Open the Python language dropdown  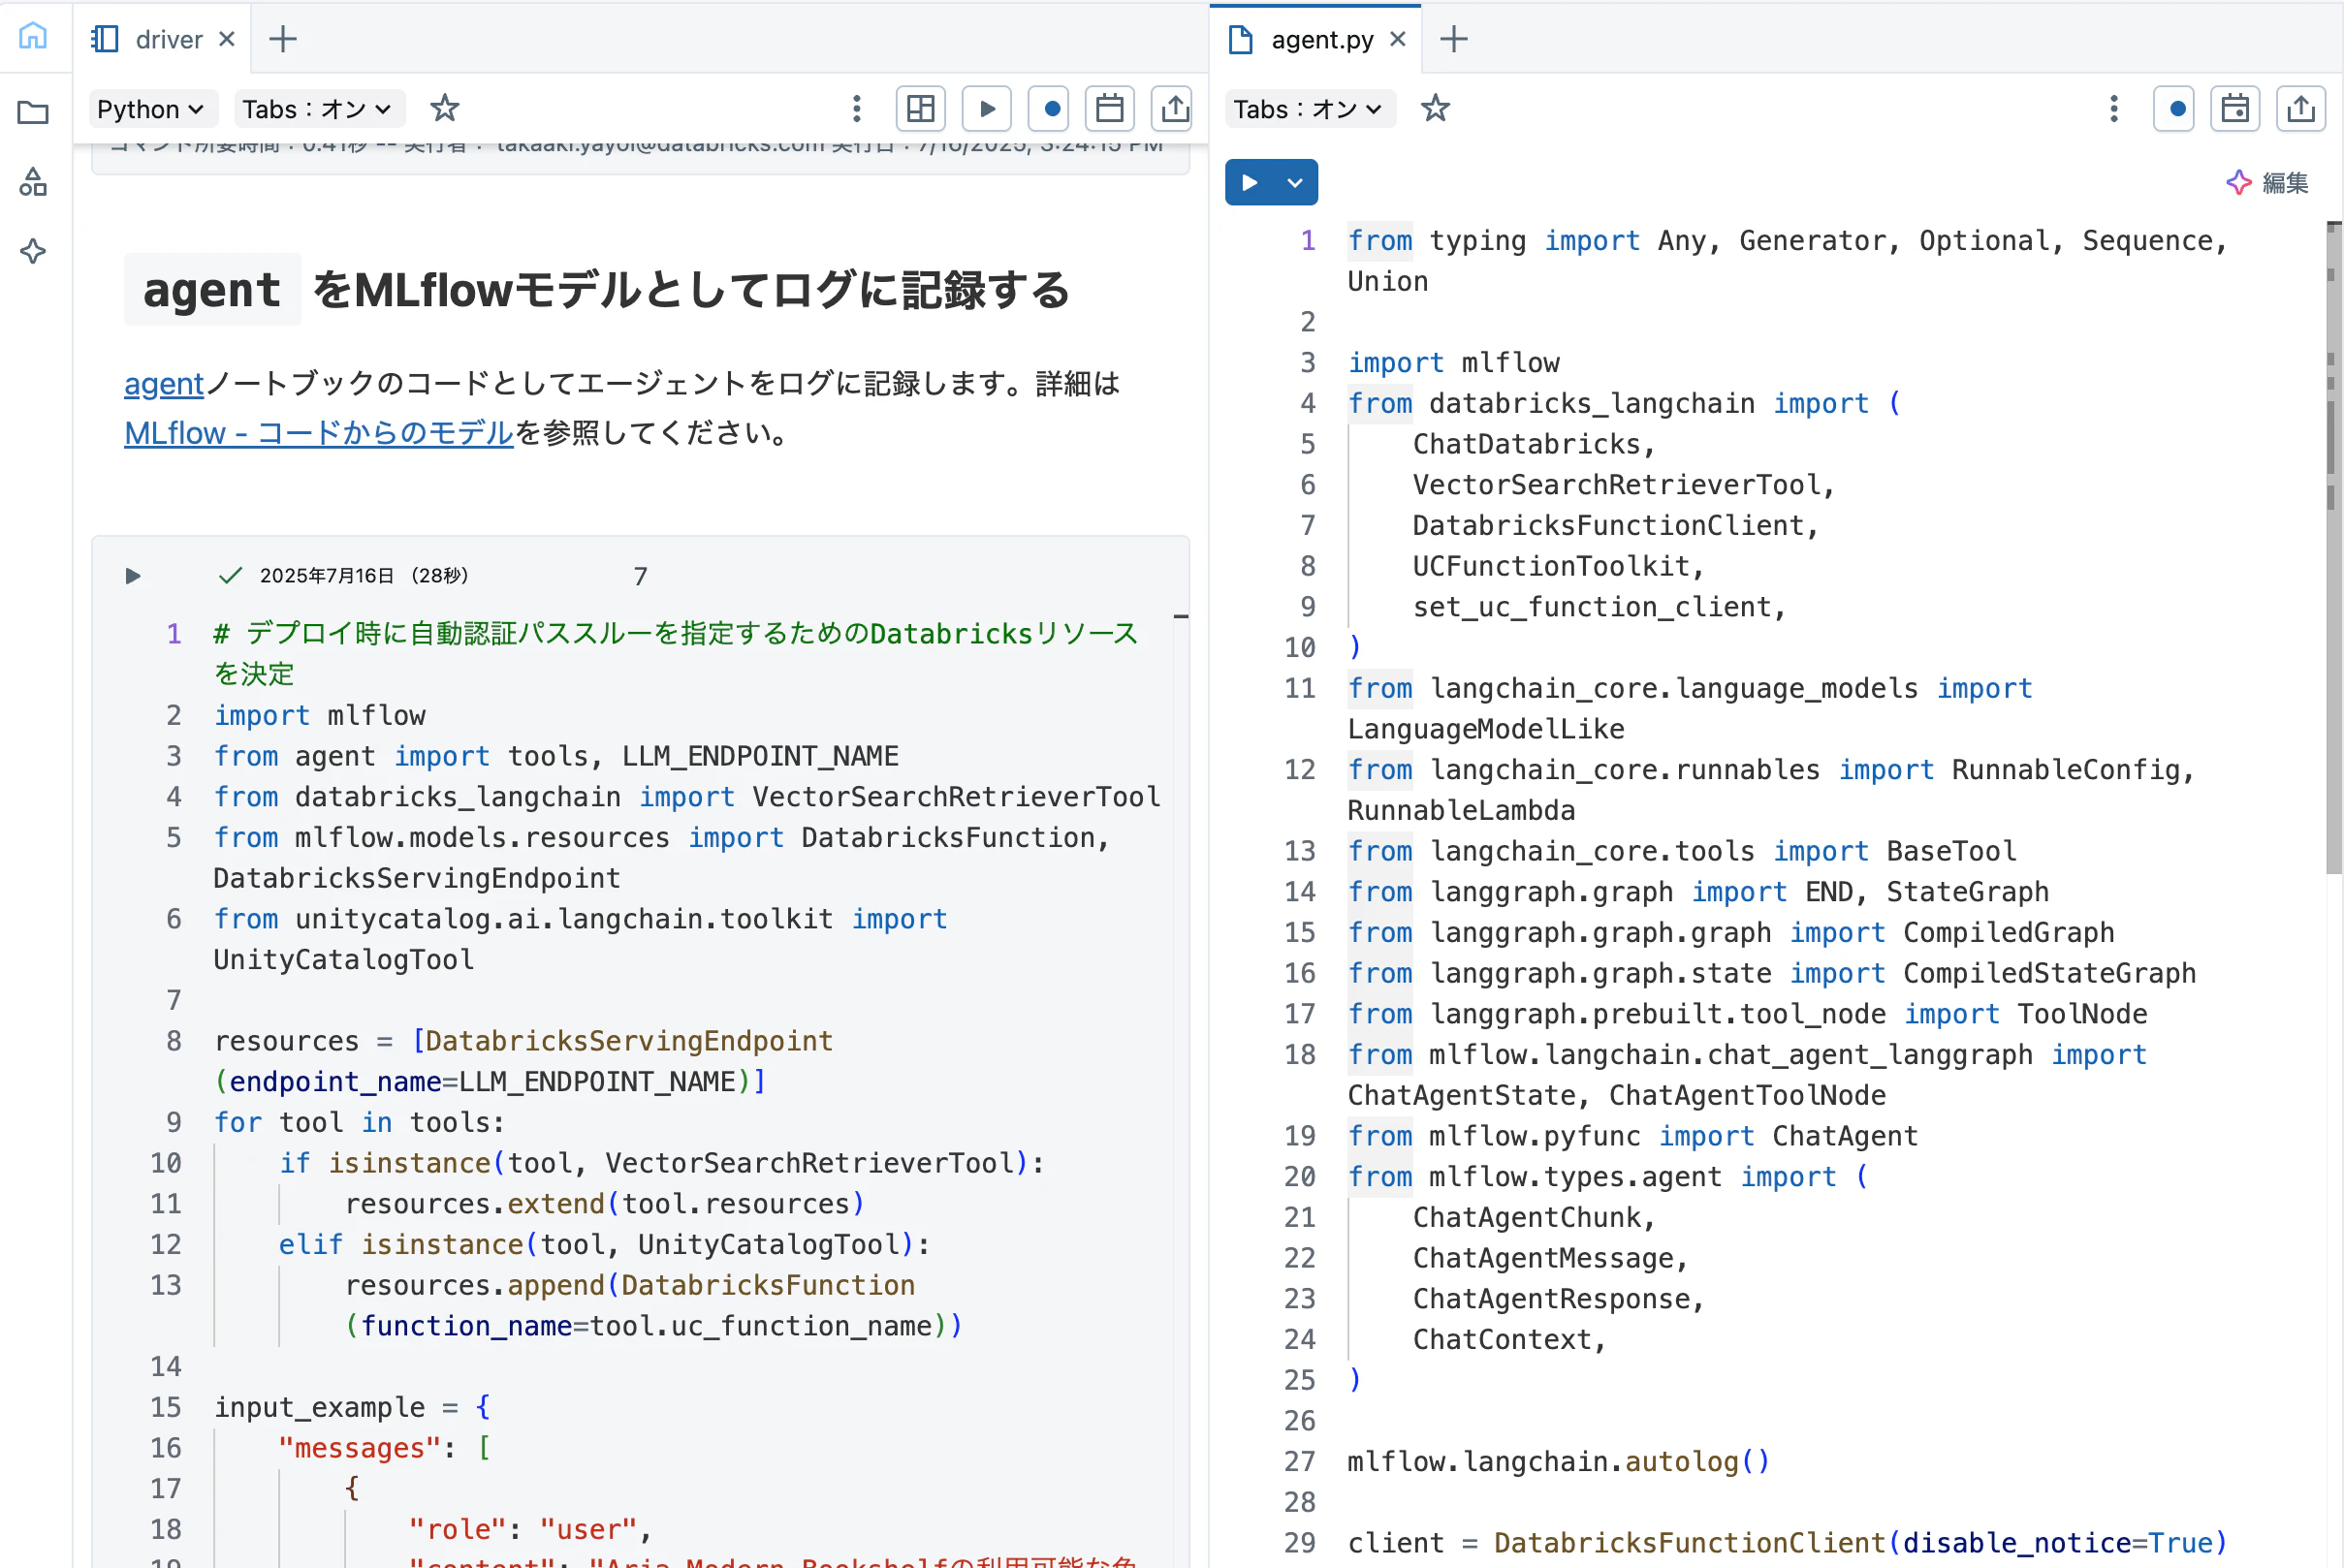(x=151, y=108)
